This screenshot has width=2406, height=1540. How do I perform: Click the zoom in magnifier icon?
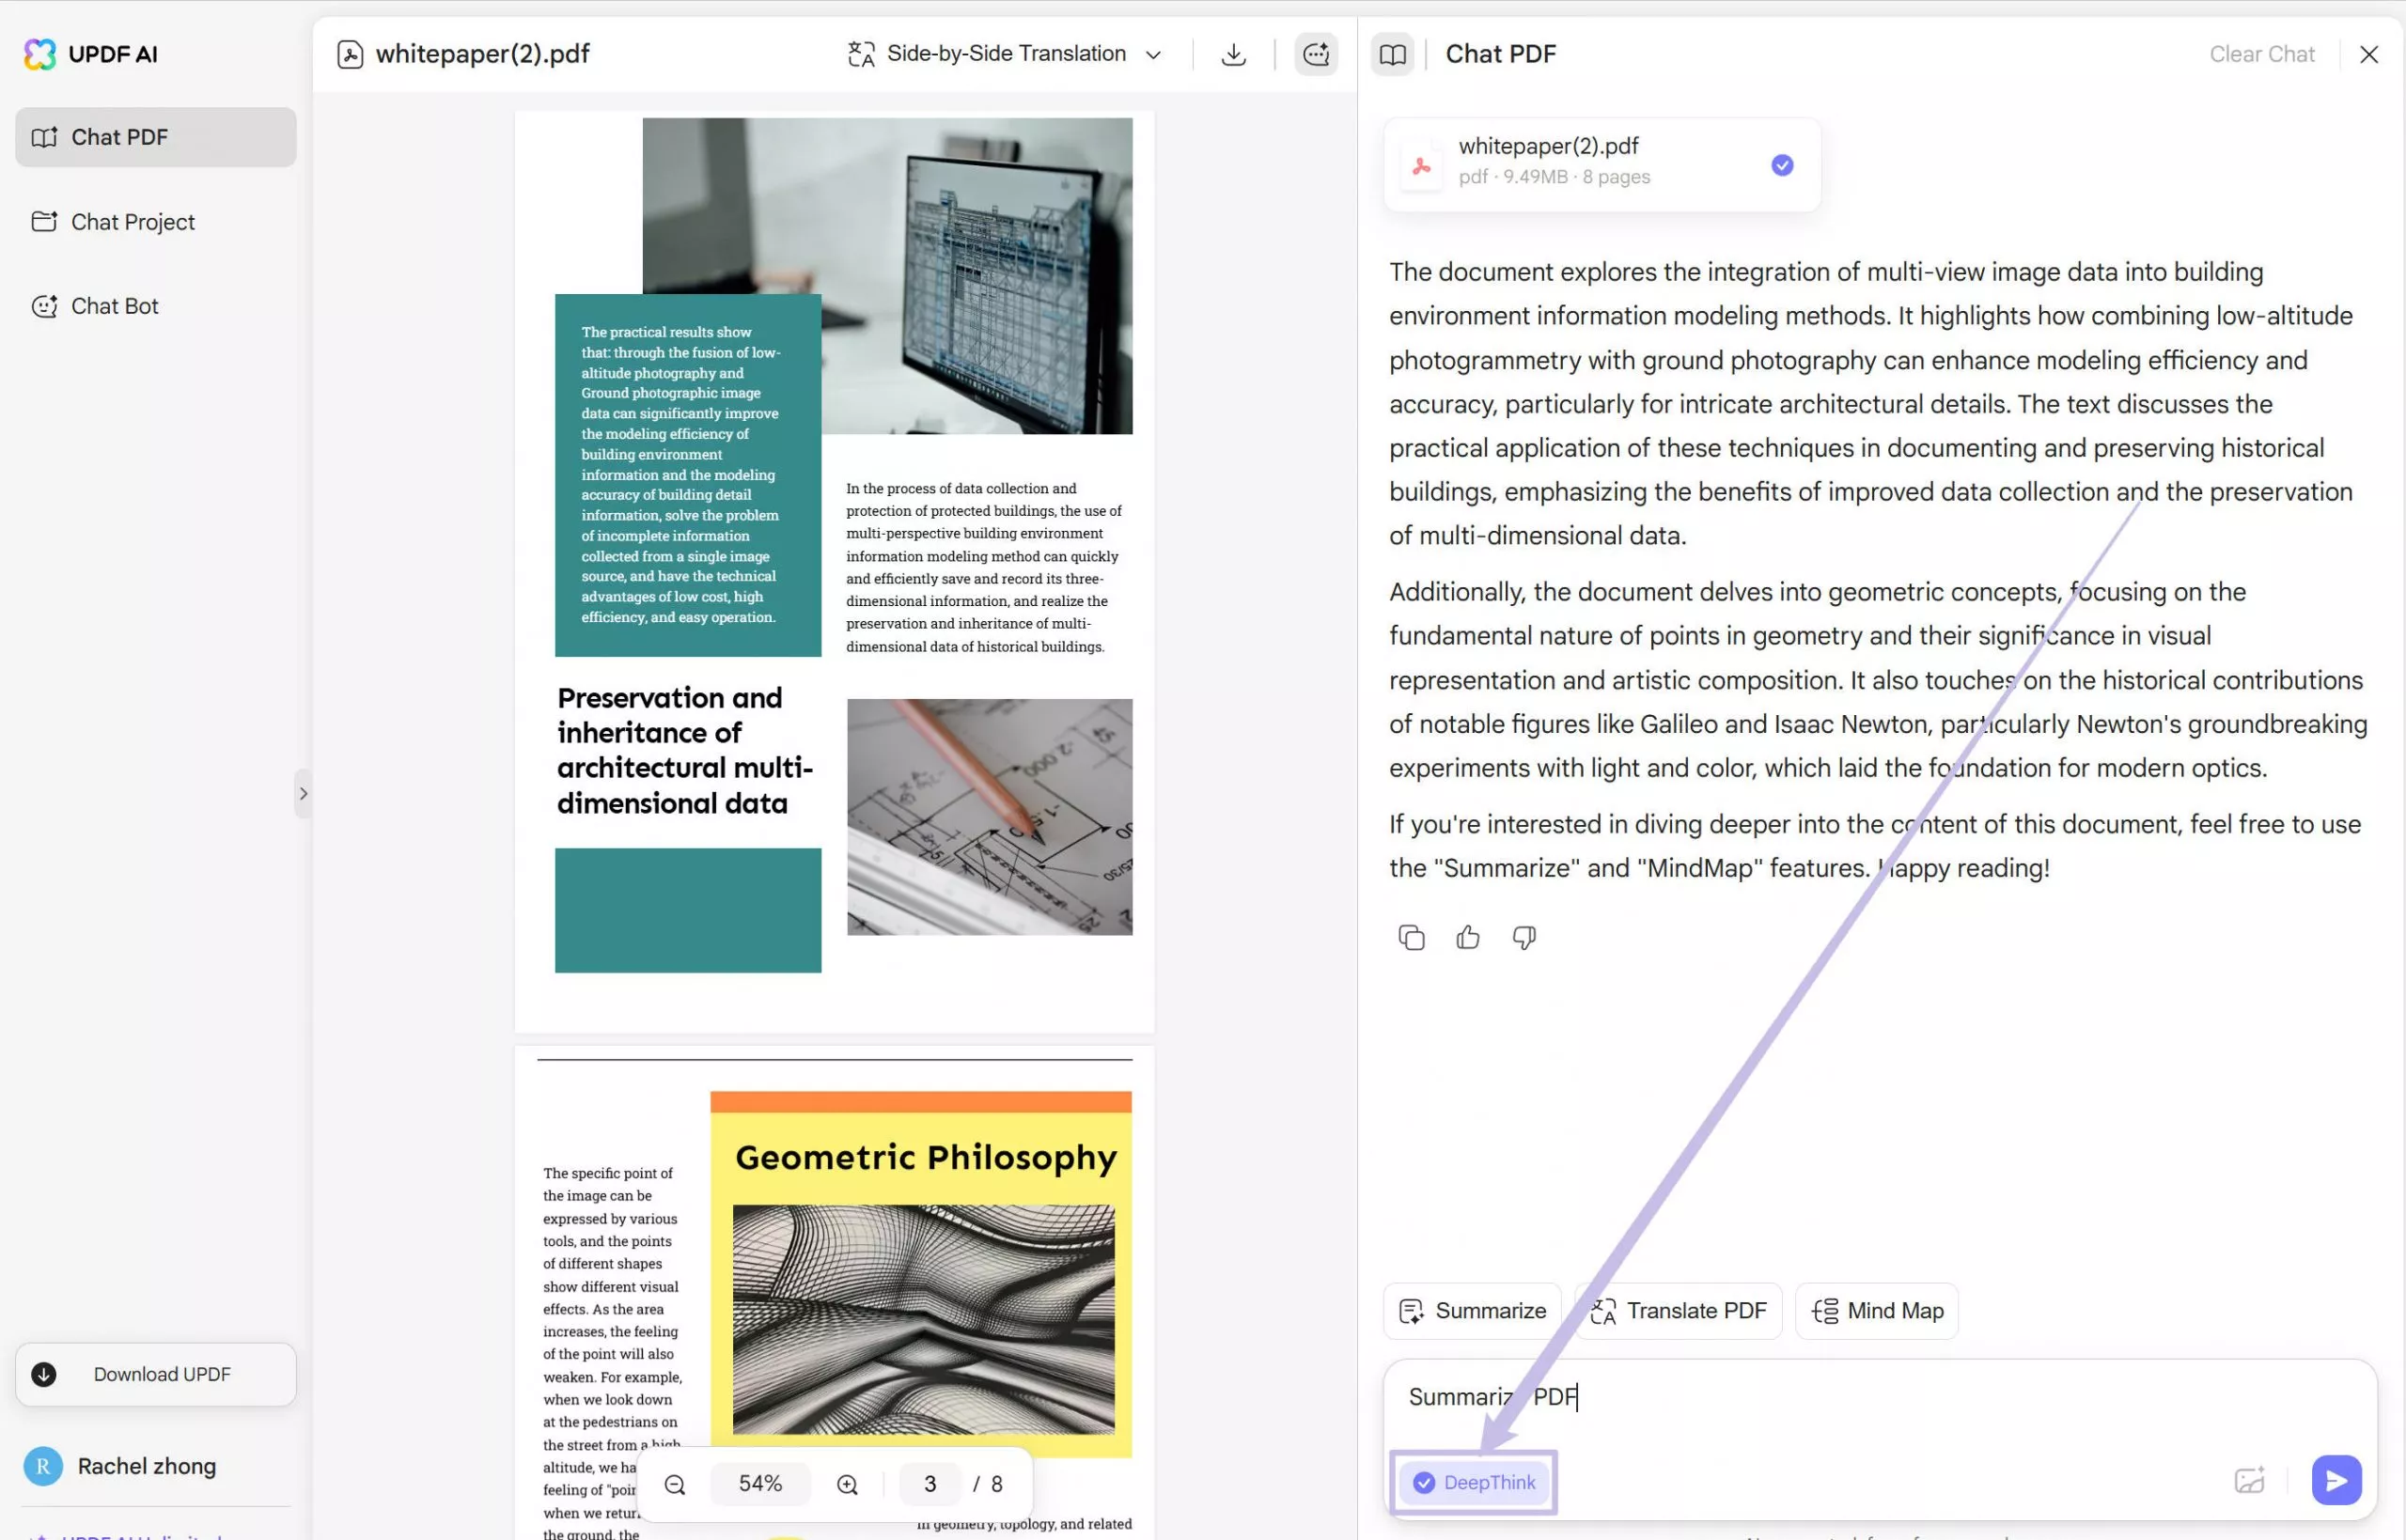(847, 1484)
